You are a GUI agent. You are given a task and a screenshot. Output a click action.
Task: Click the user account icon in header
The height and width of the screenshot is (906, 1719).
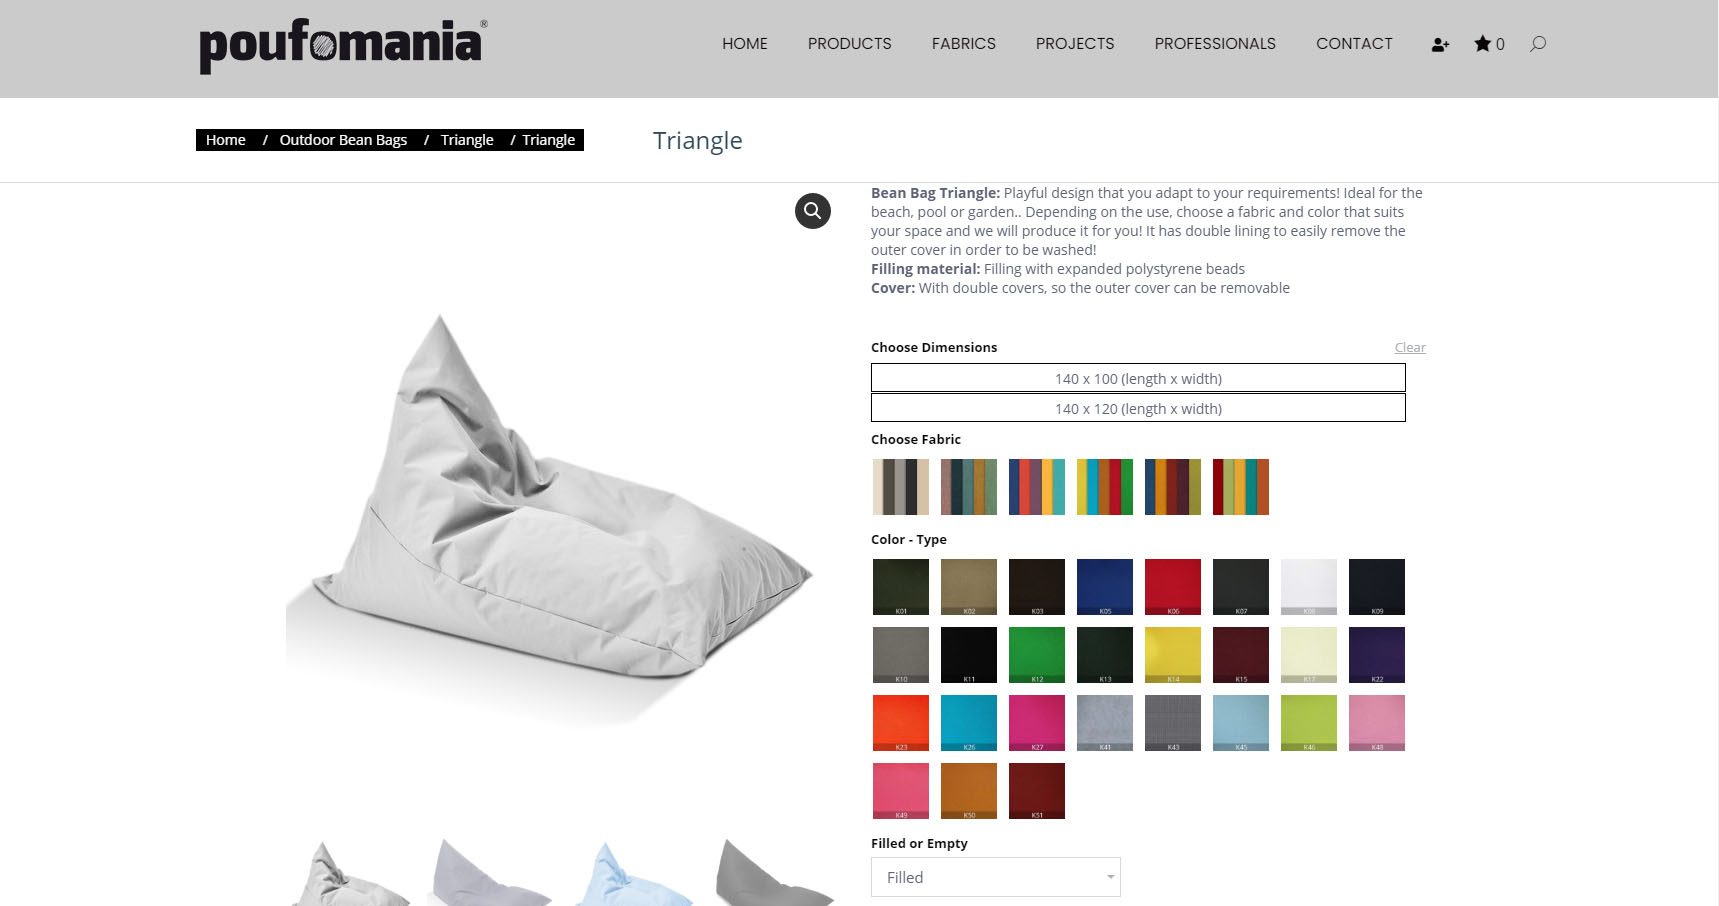[1440, 44]
